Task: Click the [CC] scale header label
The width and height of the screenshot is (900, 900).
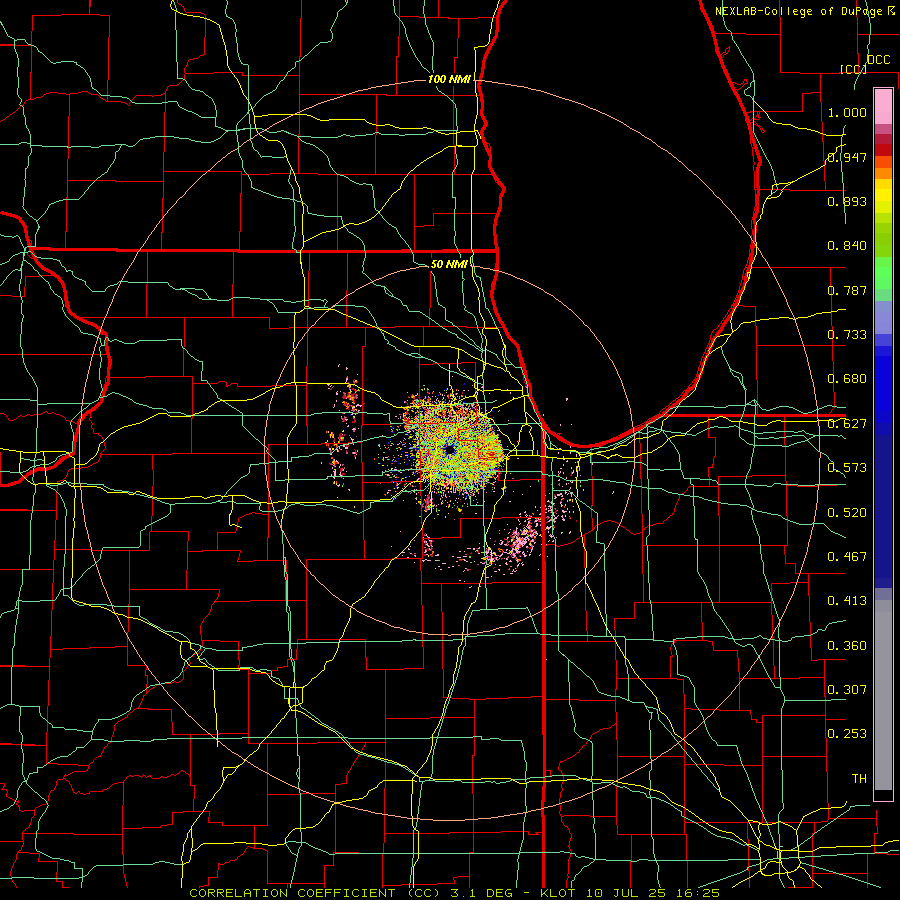Action: coord(853,69)
